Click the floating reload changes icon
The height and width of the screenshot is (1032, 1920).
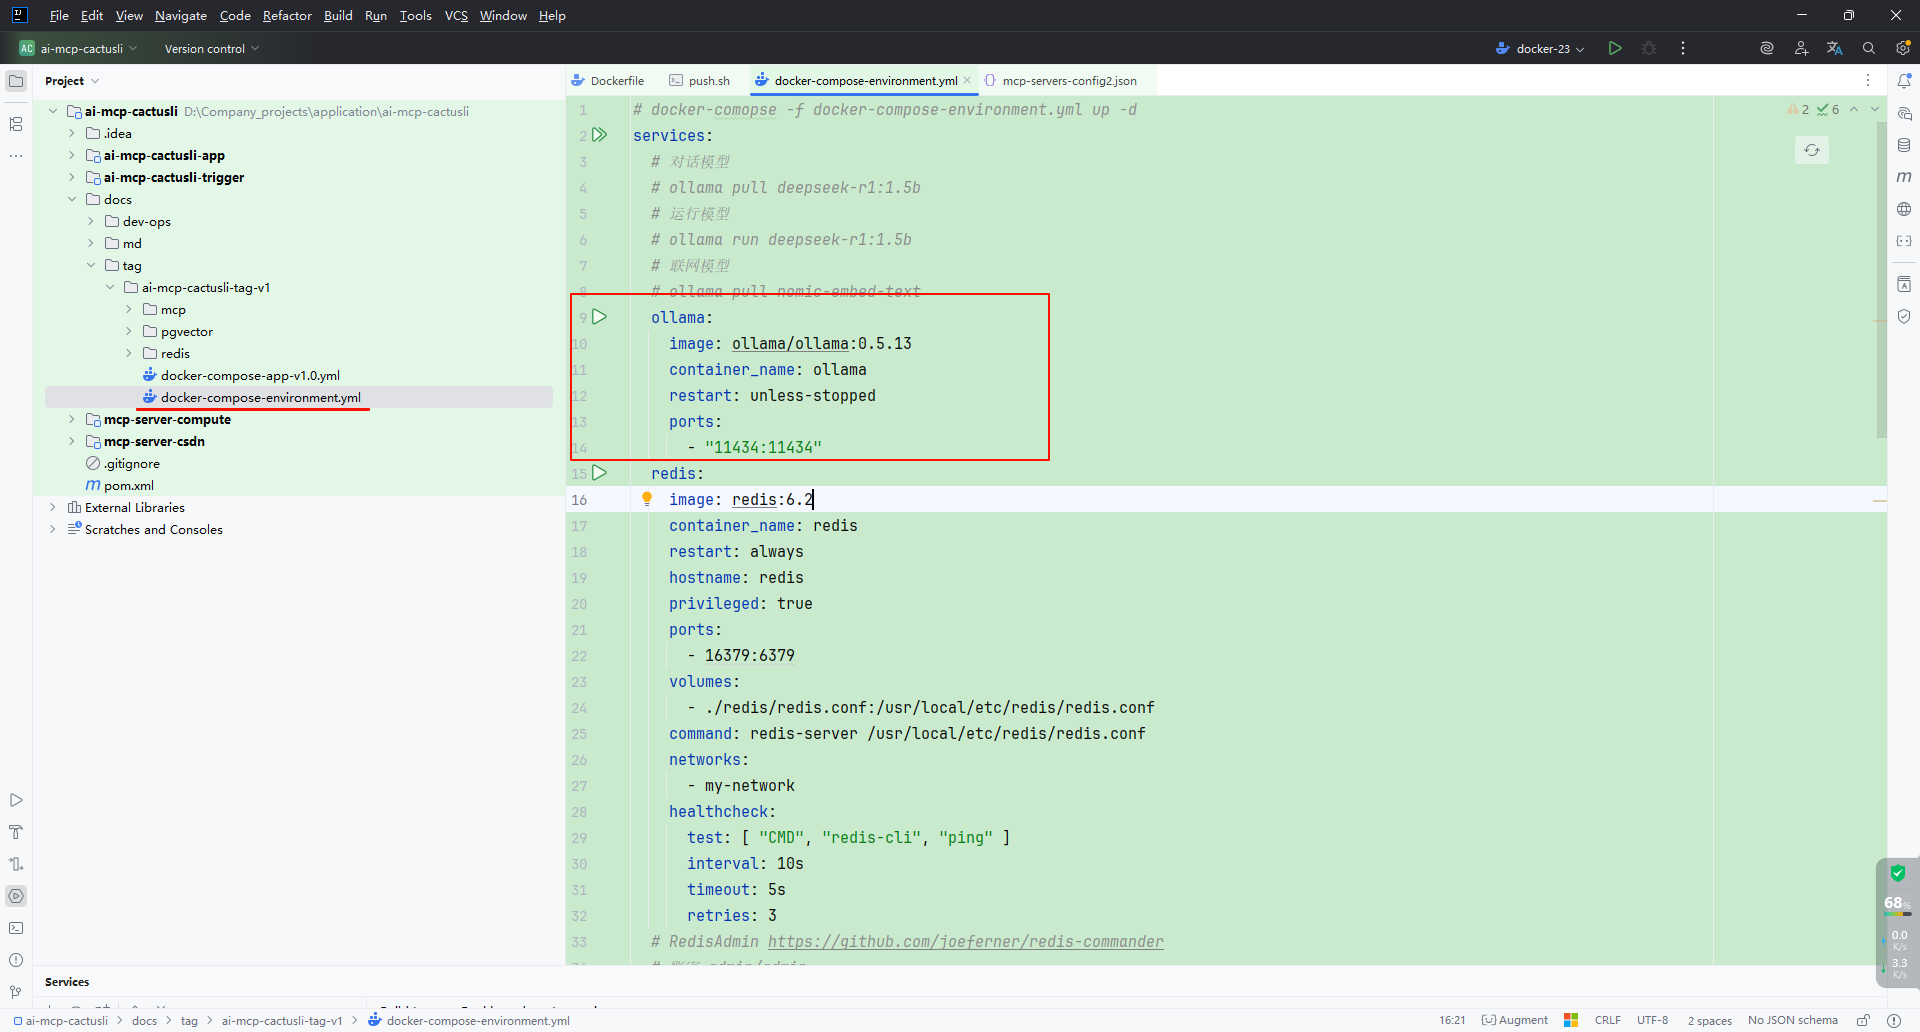tap(1812, 150)
